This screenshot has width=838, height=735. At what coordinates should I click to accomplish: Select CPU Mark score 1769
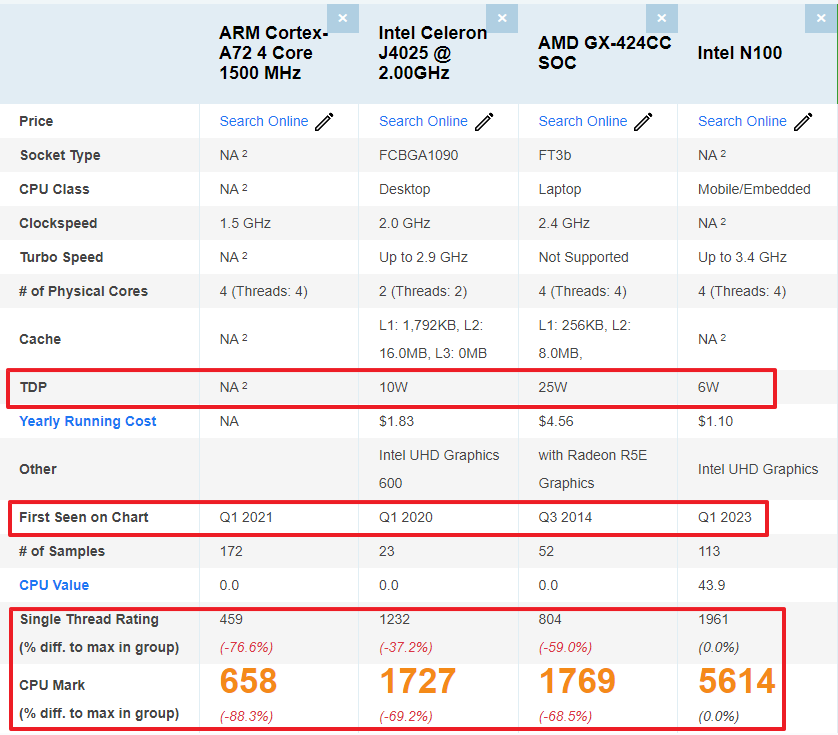coord(577,681)
